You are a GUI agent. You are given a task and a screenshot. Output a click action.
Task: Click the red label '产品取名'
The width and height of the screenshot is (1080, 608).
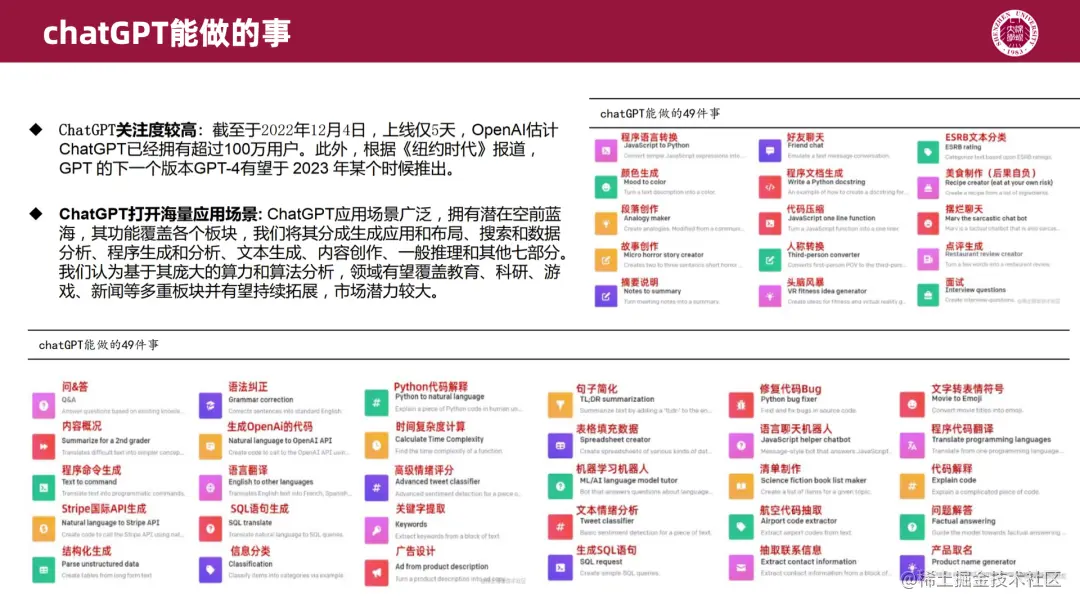[952, 550]
